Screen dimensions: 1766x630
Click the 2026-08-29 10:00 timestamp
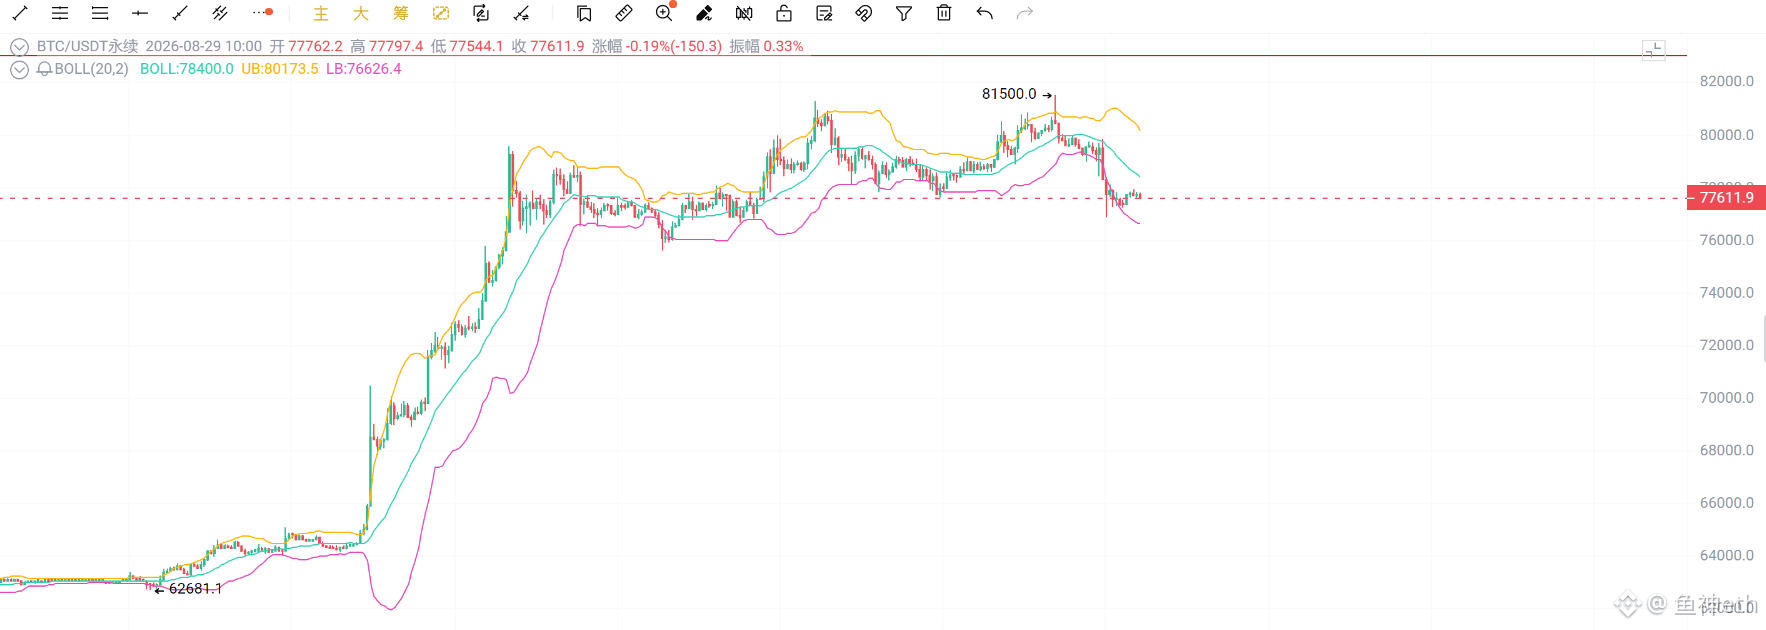[x=203, y=46]
